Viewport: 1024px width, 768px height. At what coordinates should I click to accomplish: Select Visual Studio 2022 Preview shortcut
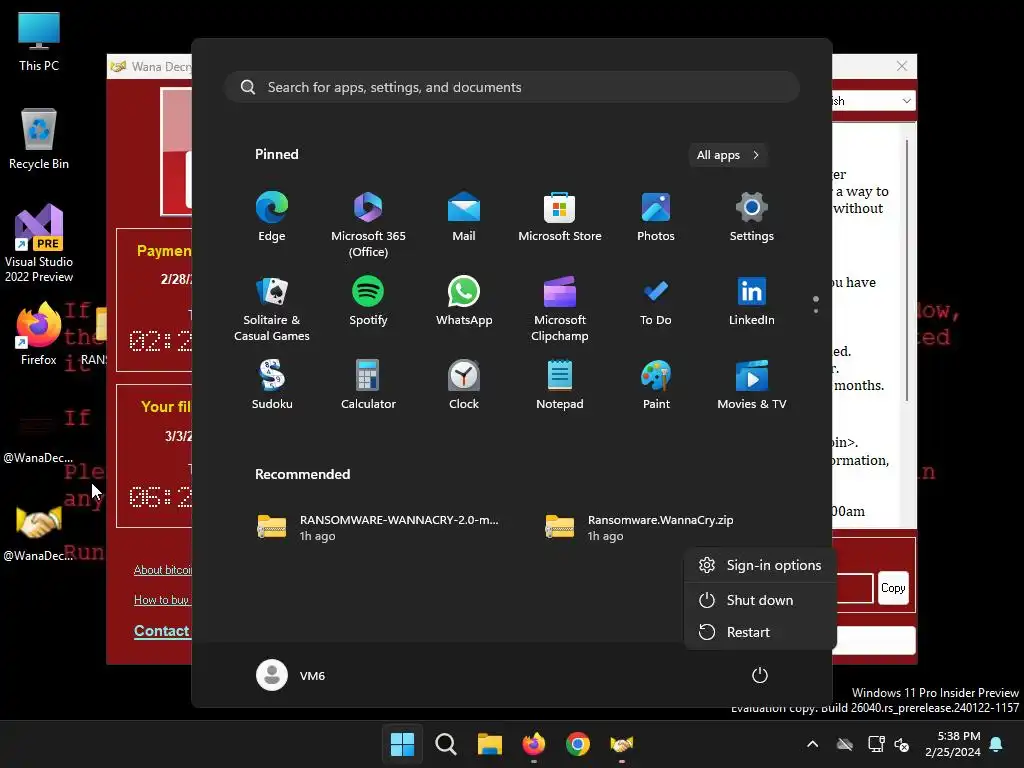[x=39, y=243]
